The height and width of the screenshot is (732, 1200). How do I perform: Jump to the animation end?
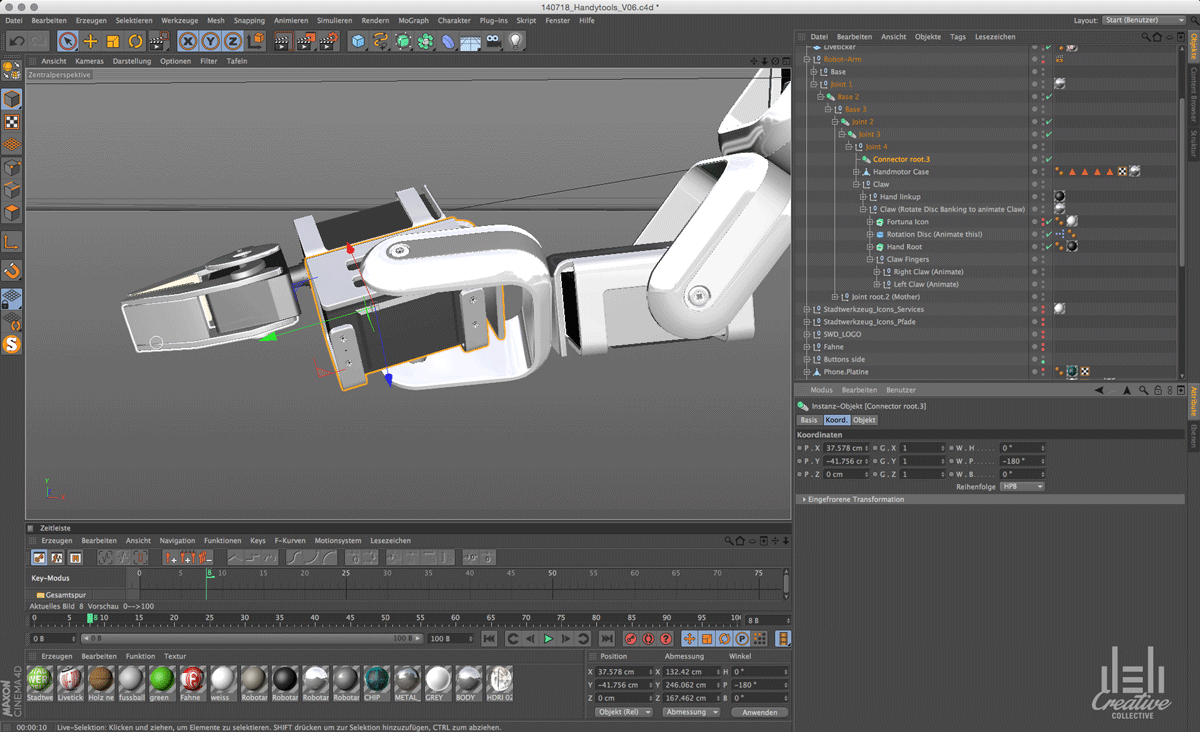click(606, 638)
